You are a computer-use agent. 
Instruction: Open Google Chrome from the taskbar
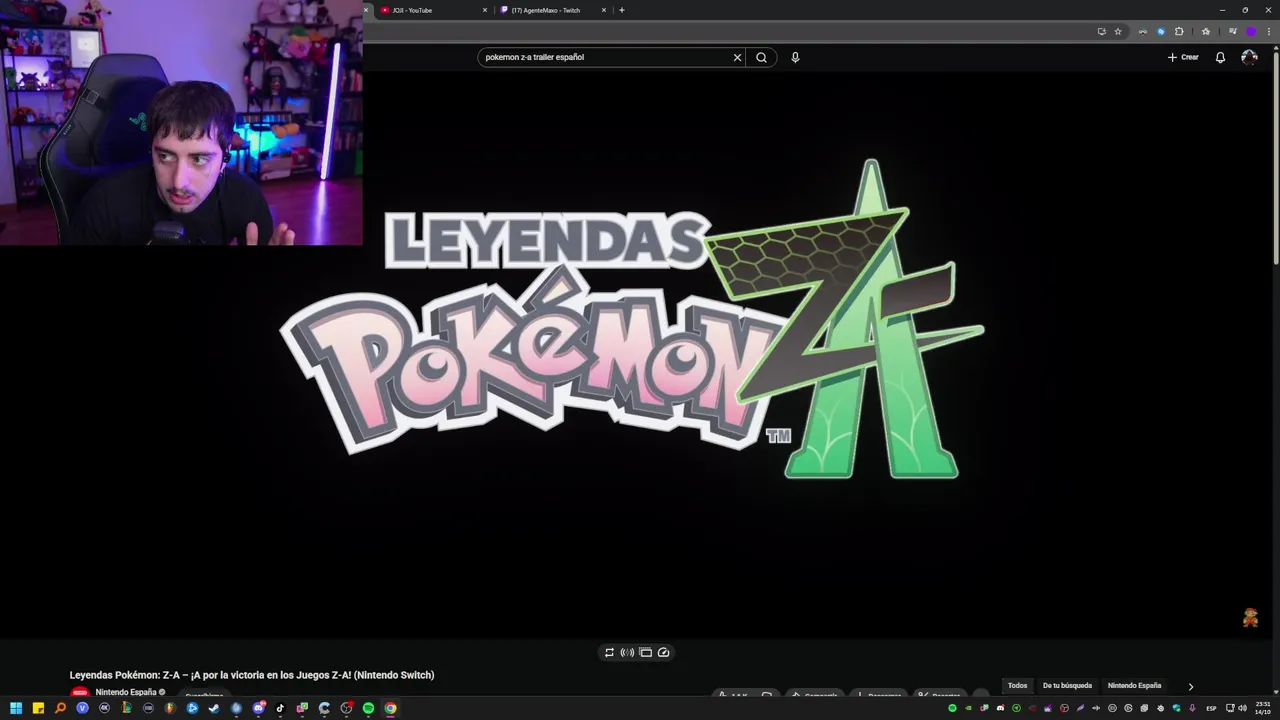390,708
